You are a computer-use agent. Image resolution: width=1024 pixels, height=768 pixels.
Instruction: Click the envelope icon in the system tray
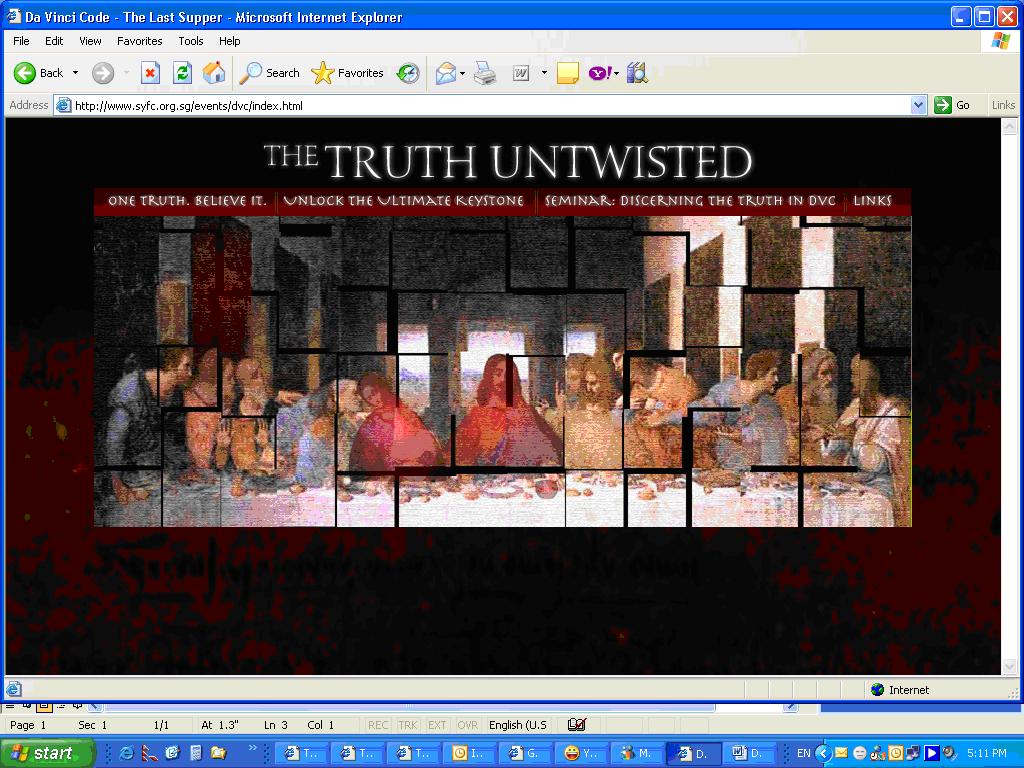(x=841, y=753)
